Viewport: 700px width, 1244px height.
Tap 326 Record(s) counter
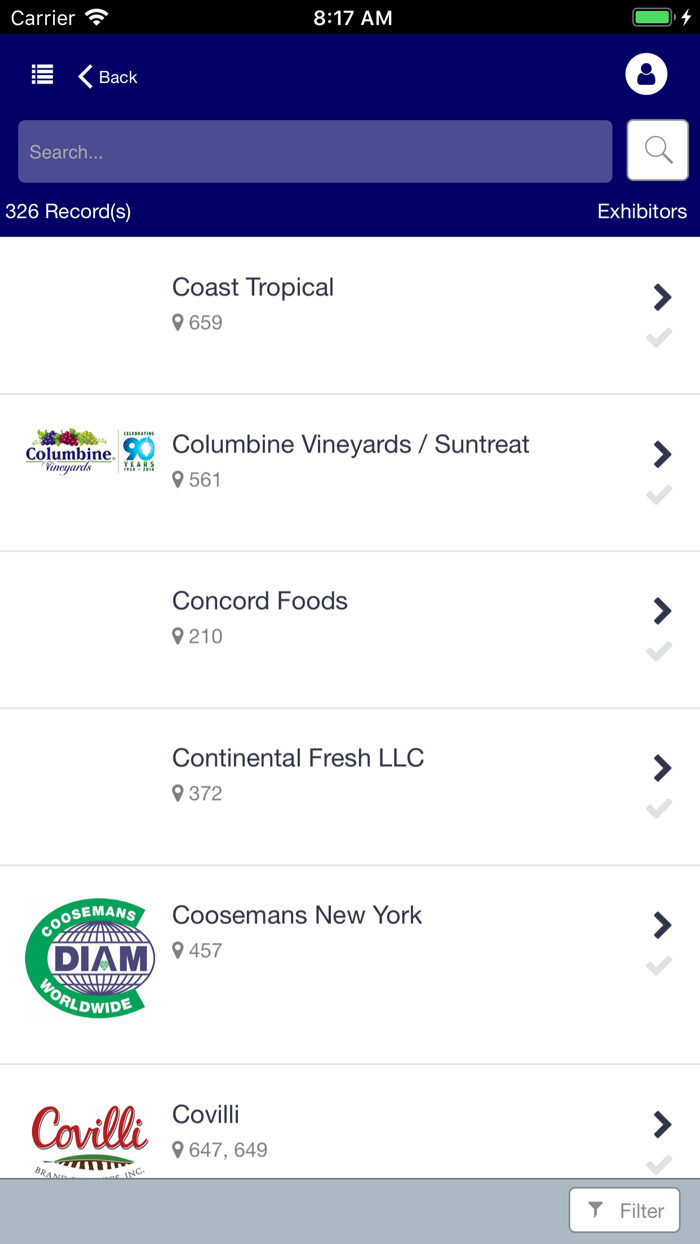pos(70,211)
